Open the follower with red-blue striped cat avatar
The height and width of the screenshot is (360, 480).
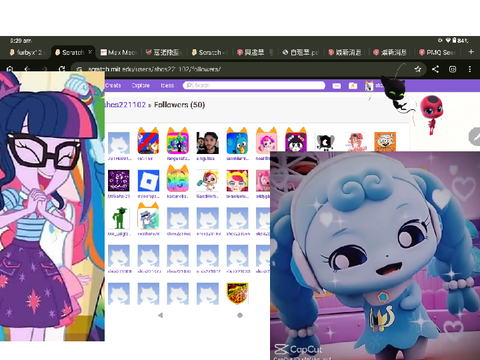click(x=148, y=143)
